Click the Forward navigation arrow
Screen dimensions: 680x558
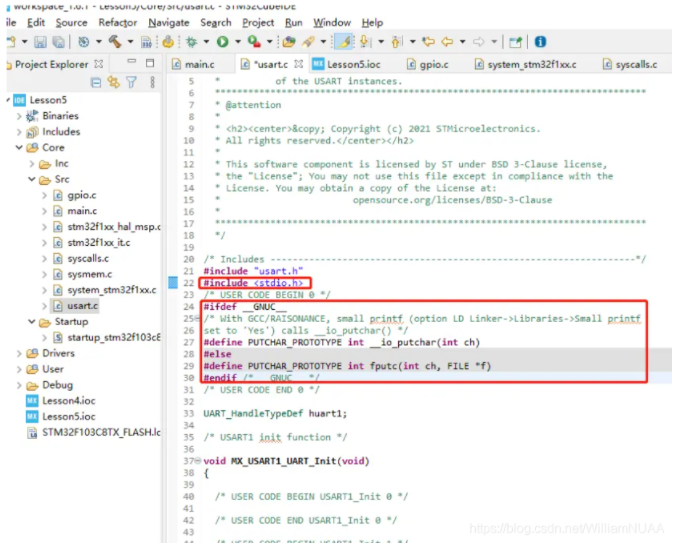pos(479,42)
